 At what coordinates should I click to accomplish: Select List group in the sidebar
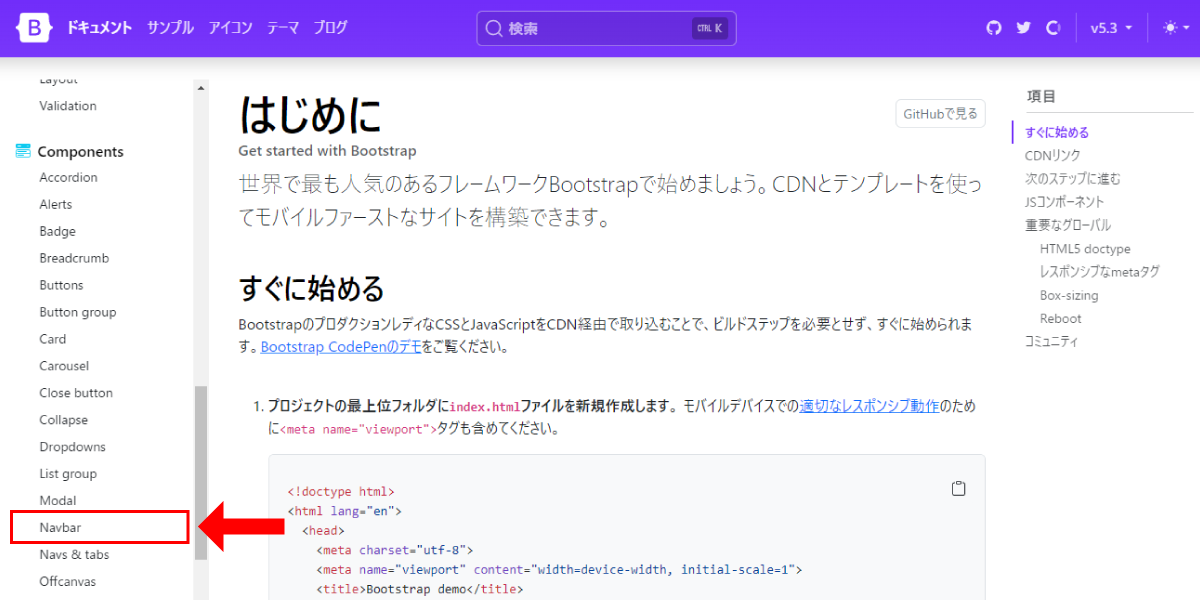click(x=68, y=475)
